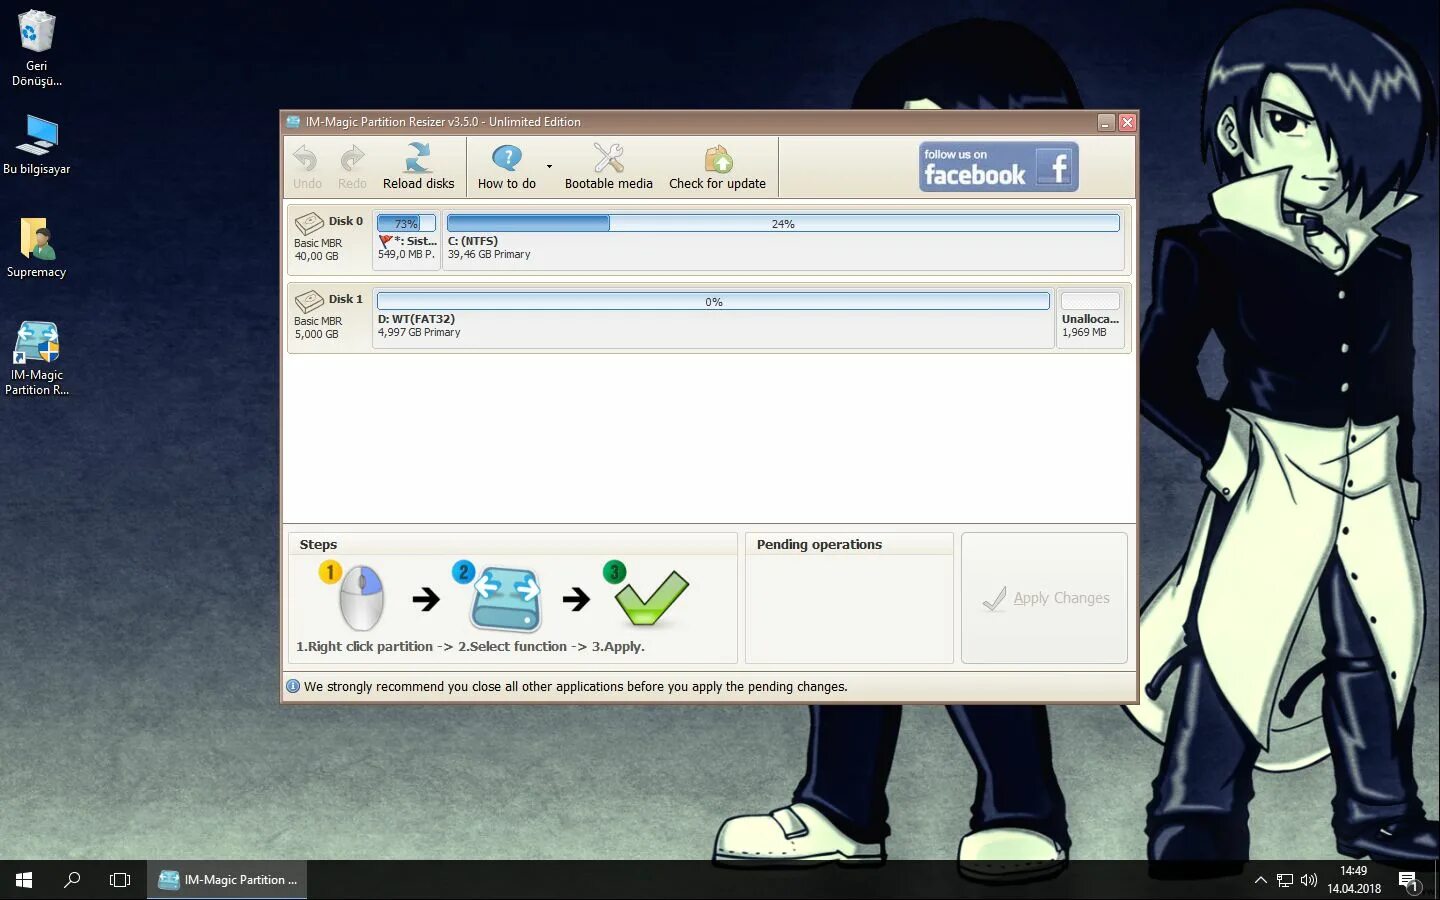Minimize the Partition Resizer window
The image size is (1440, 900).
point(1105,122)
